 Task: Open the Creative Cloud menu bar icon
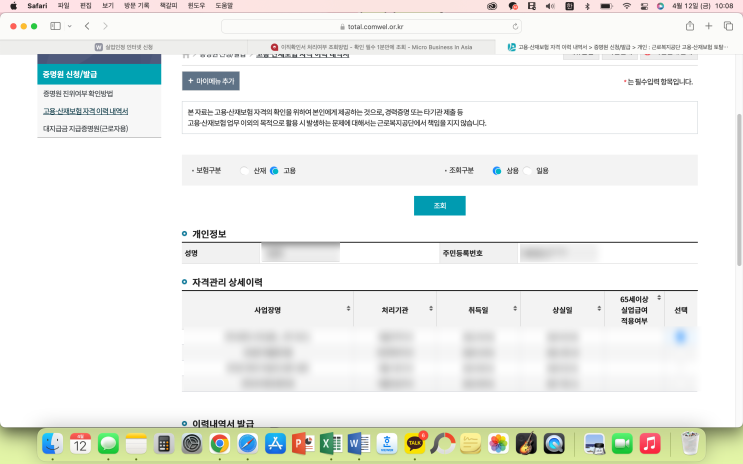tap(492, 6)
